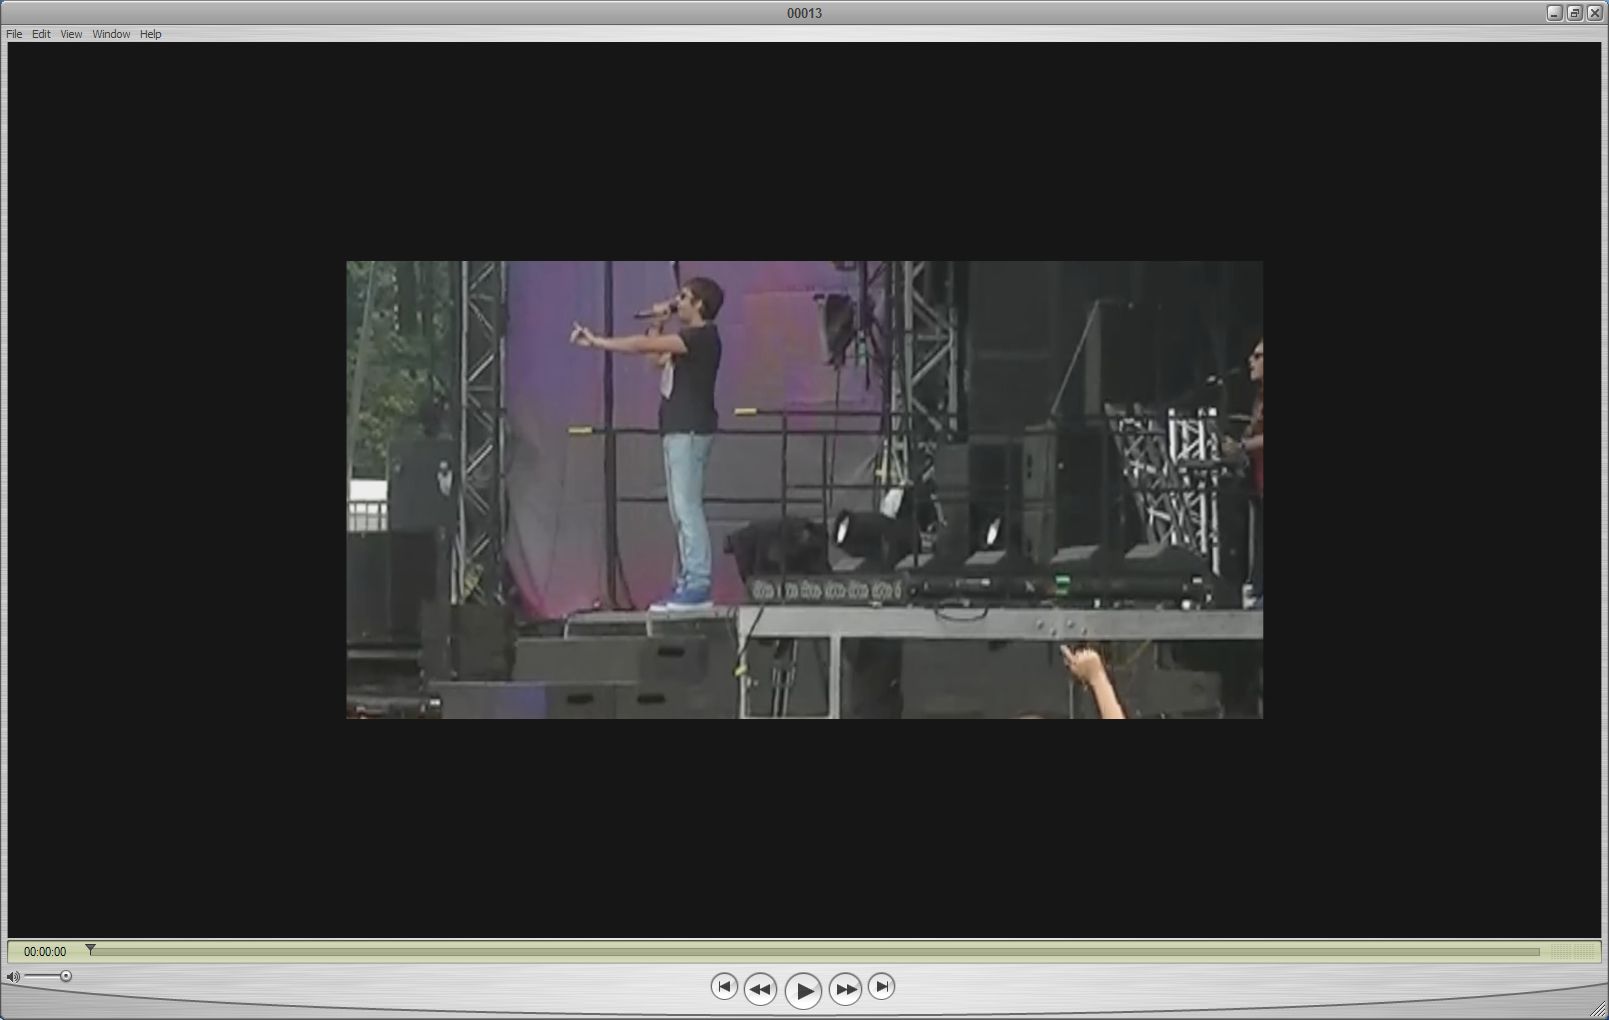Mute audio with the speaker icon
1609x1020 pixels.
click(12, 976)
